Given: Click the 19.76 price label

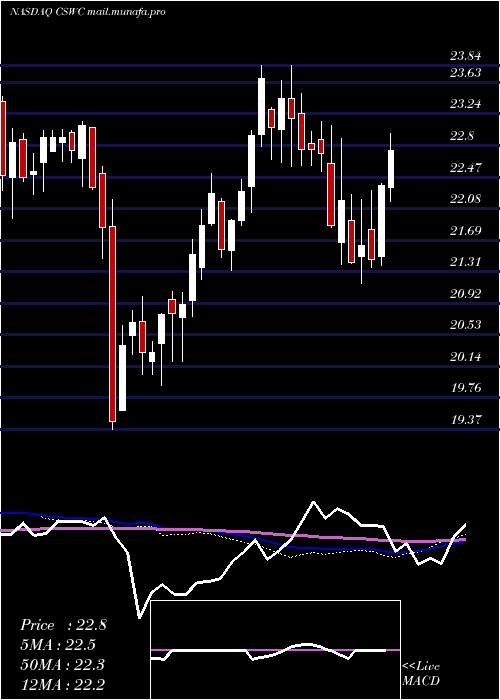Looking at the screenshot, I should point(466,388).
